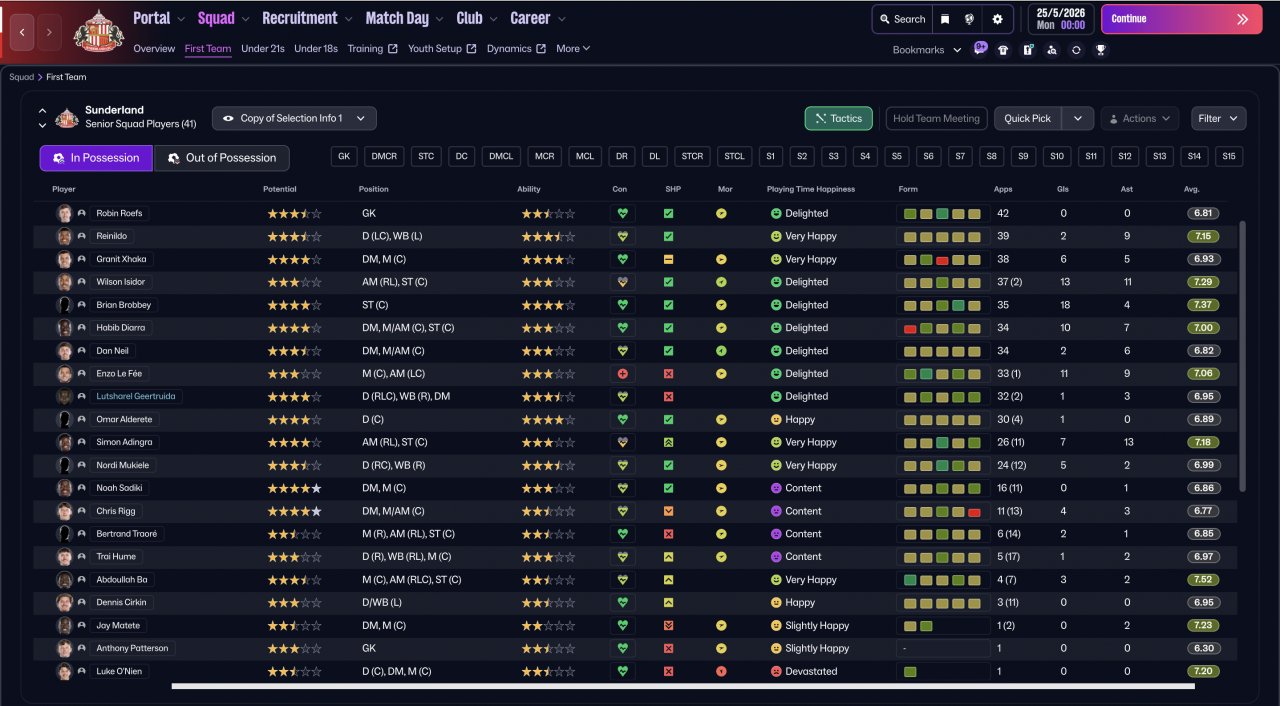Open the Filter dropdown

pos(1219,118)
